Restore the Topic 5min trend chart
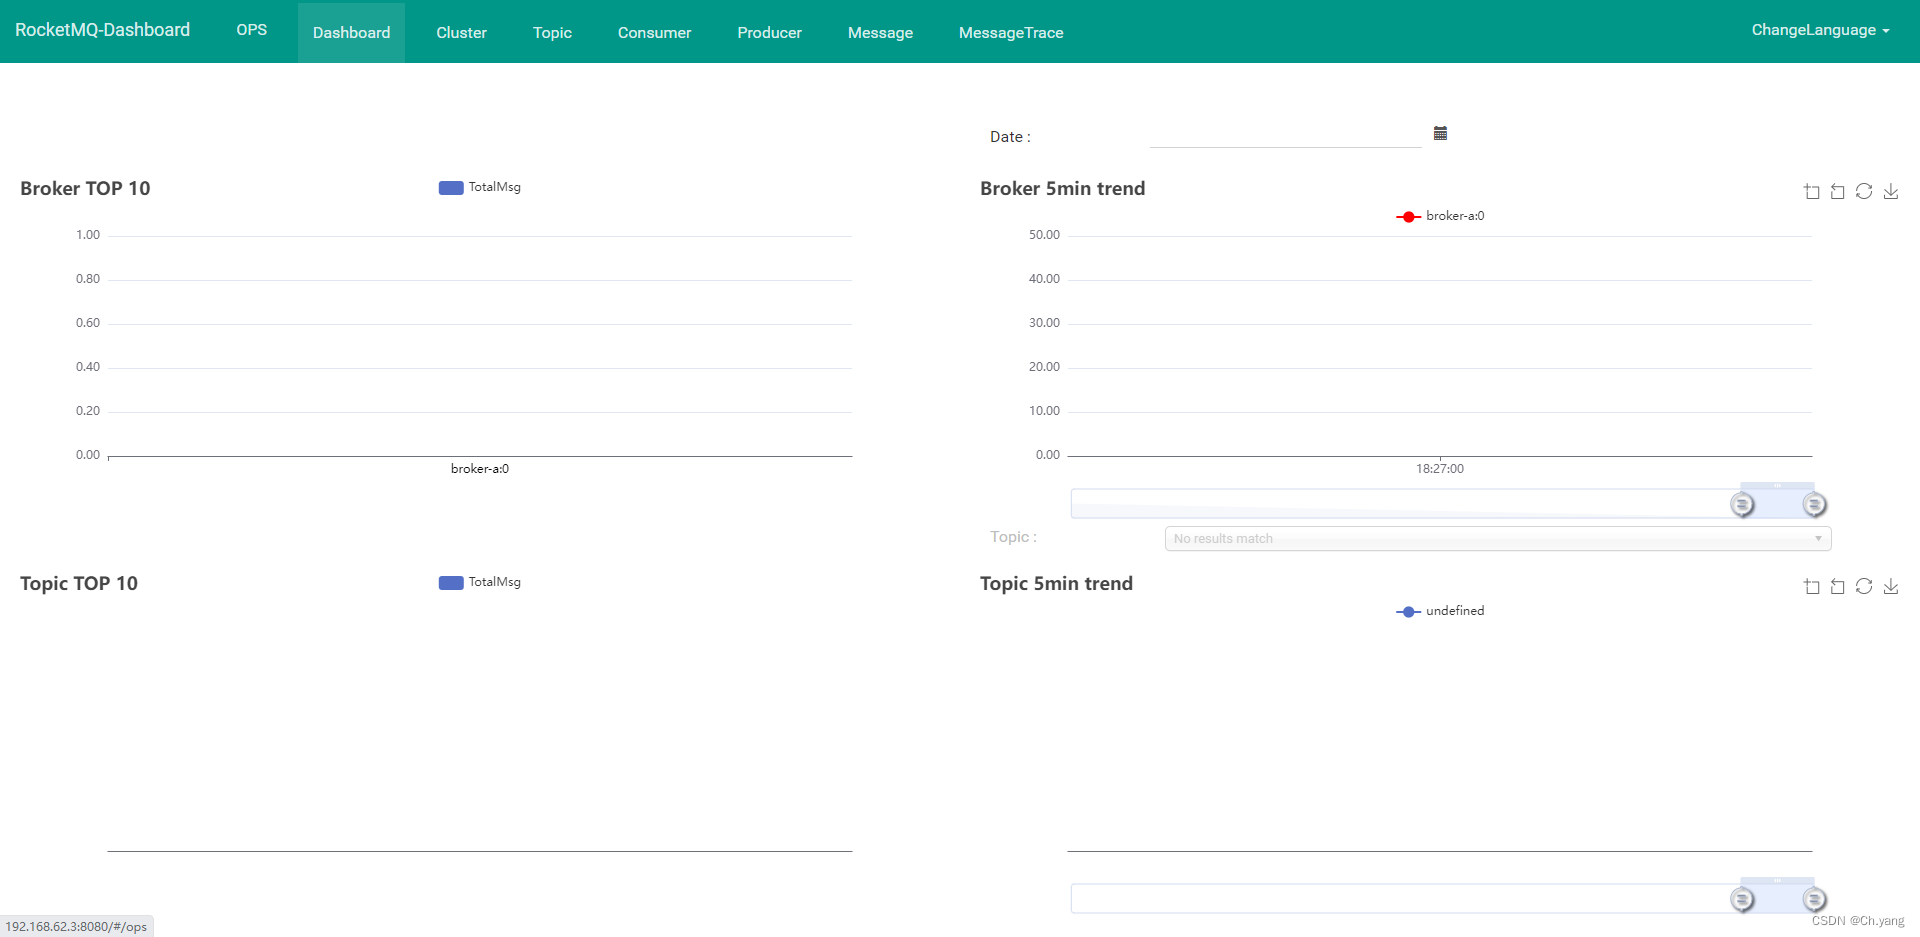Viewport: 1920px width, 937px height. click(1864, 586)
